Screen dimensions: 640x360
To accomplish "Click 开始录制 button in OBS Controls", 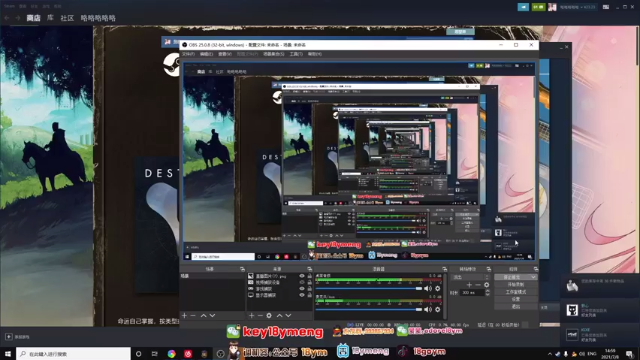I will [516, 284].
